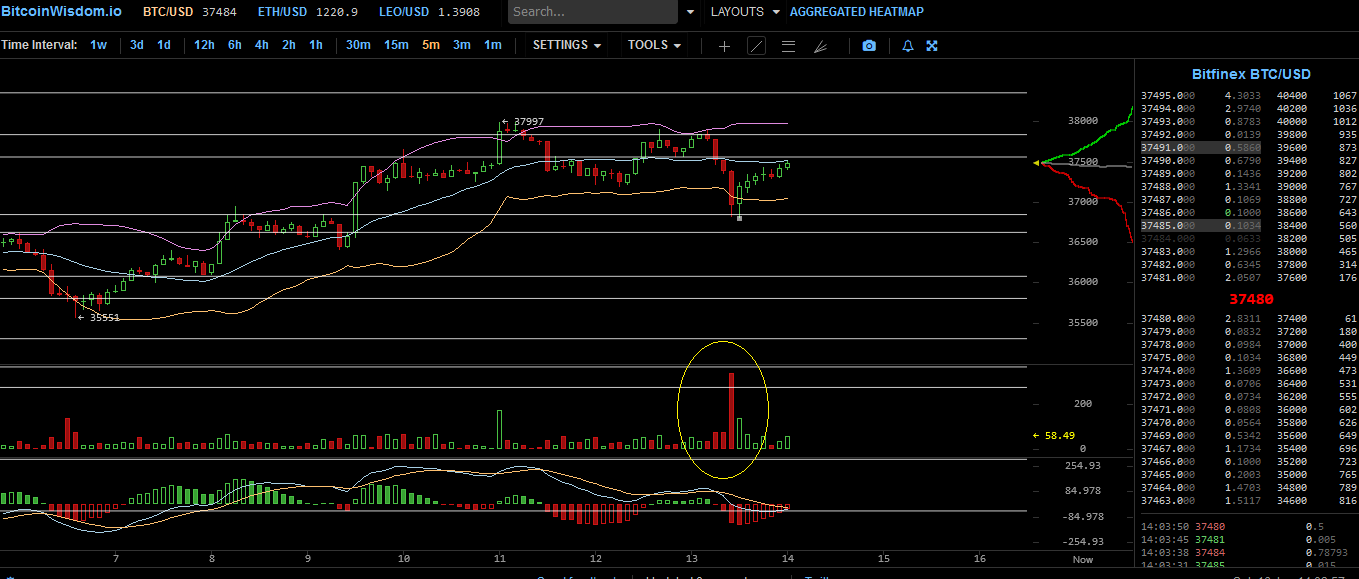Click the Now label on time axis
Image resolution: width=1359 pixels, height=579 pixels.
1083,559
